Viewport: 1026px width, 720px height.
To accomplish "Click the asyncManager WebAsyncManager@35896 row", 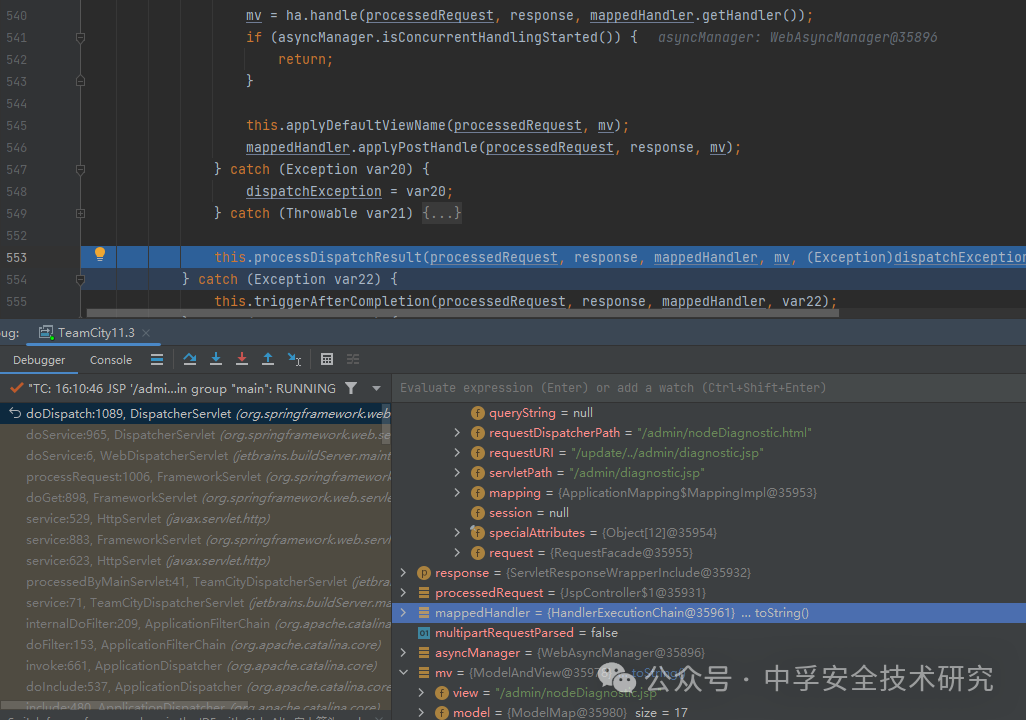I will point(709,653).
